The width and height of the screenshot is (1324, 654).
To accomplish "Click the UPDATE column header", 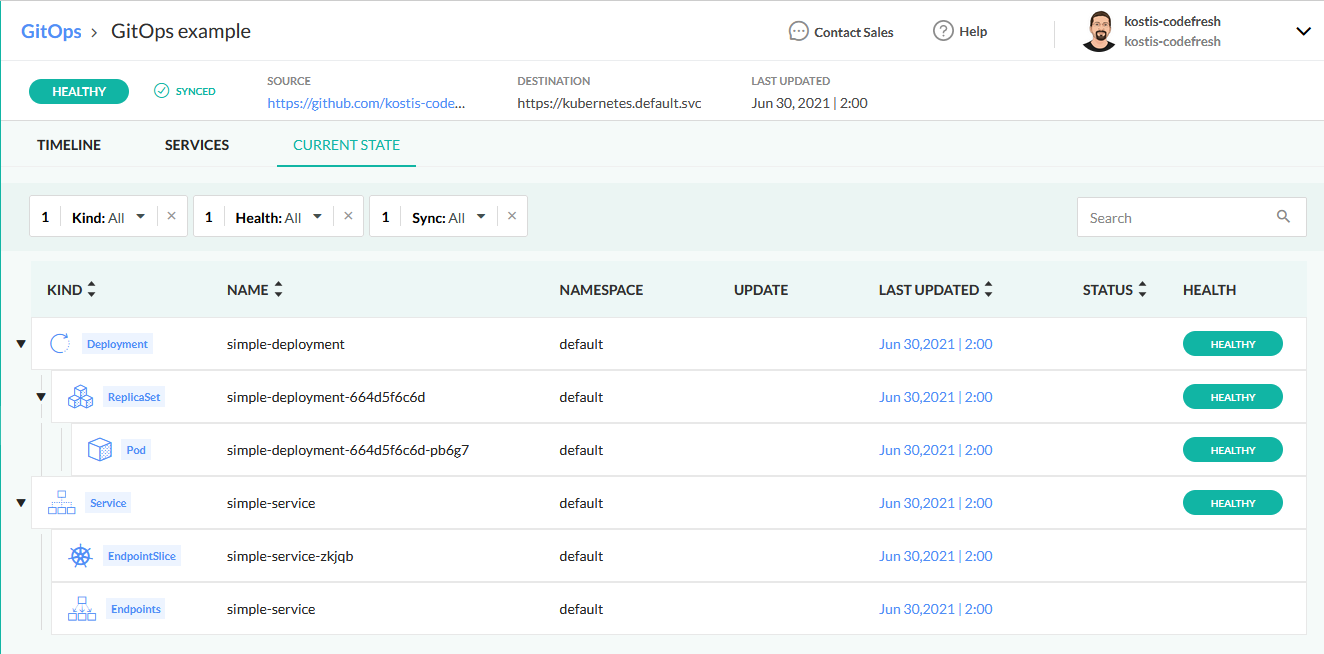I will 761,290.
